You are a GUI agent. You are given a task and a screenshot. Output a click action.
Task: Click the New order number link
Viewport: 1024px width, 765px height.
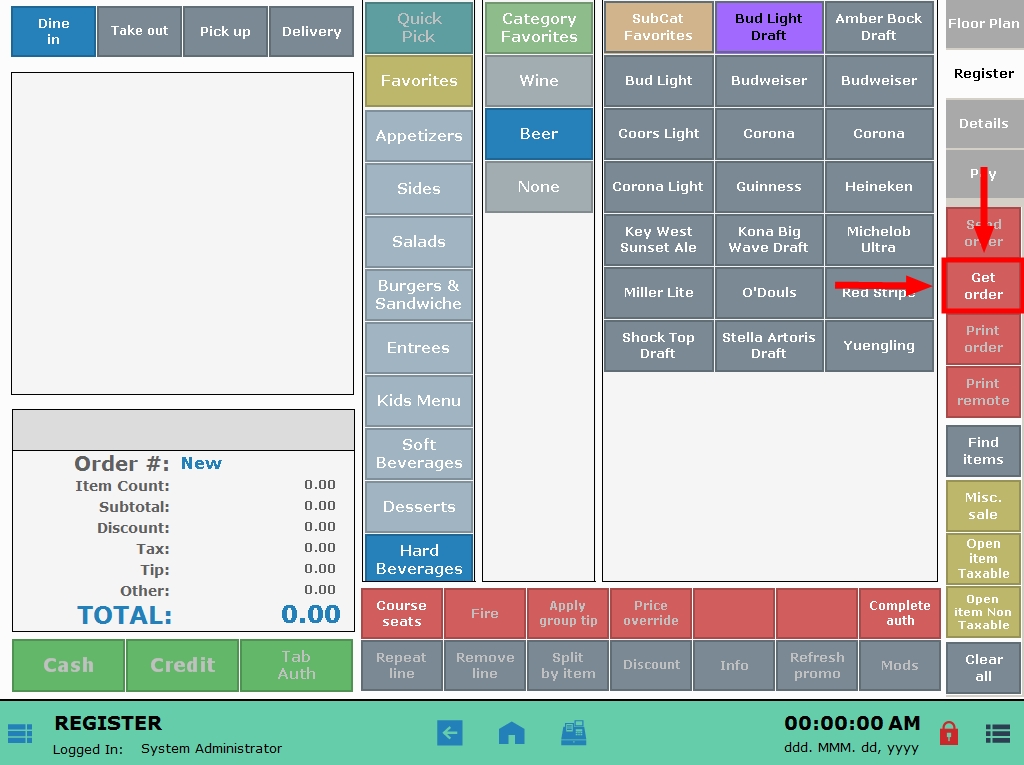pyautogui.click(x=201, y=463)
